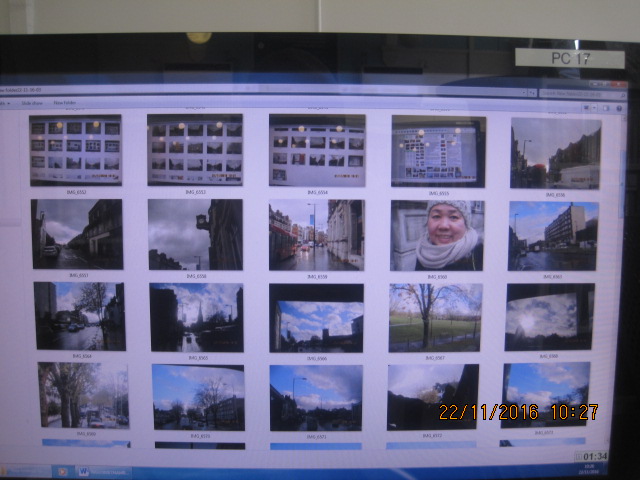The height and width of the screenshot is (480, 640).
Task: Click the search box in Explorer
Action: tap(583, 94)
